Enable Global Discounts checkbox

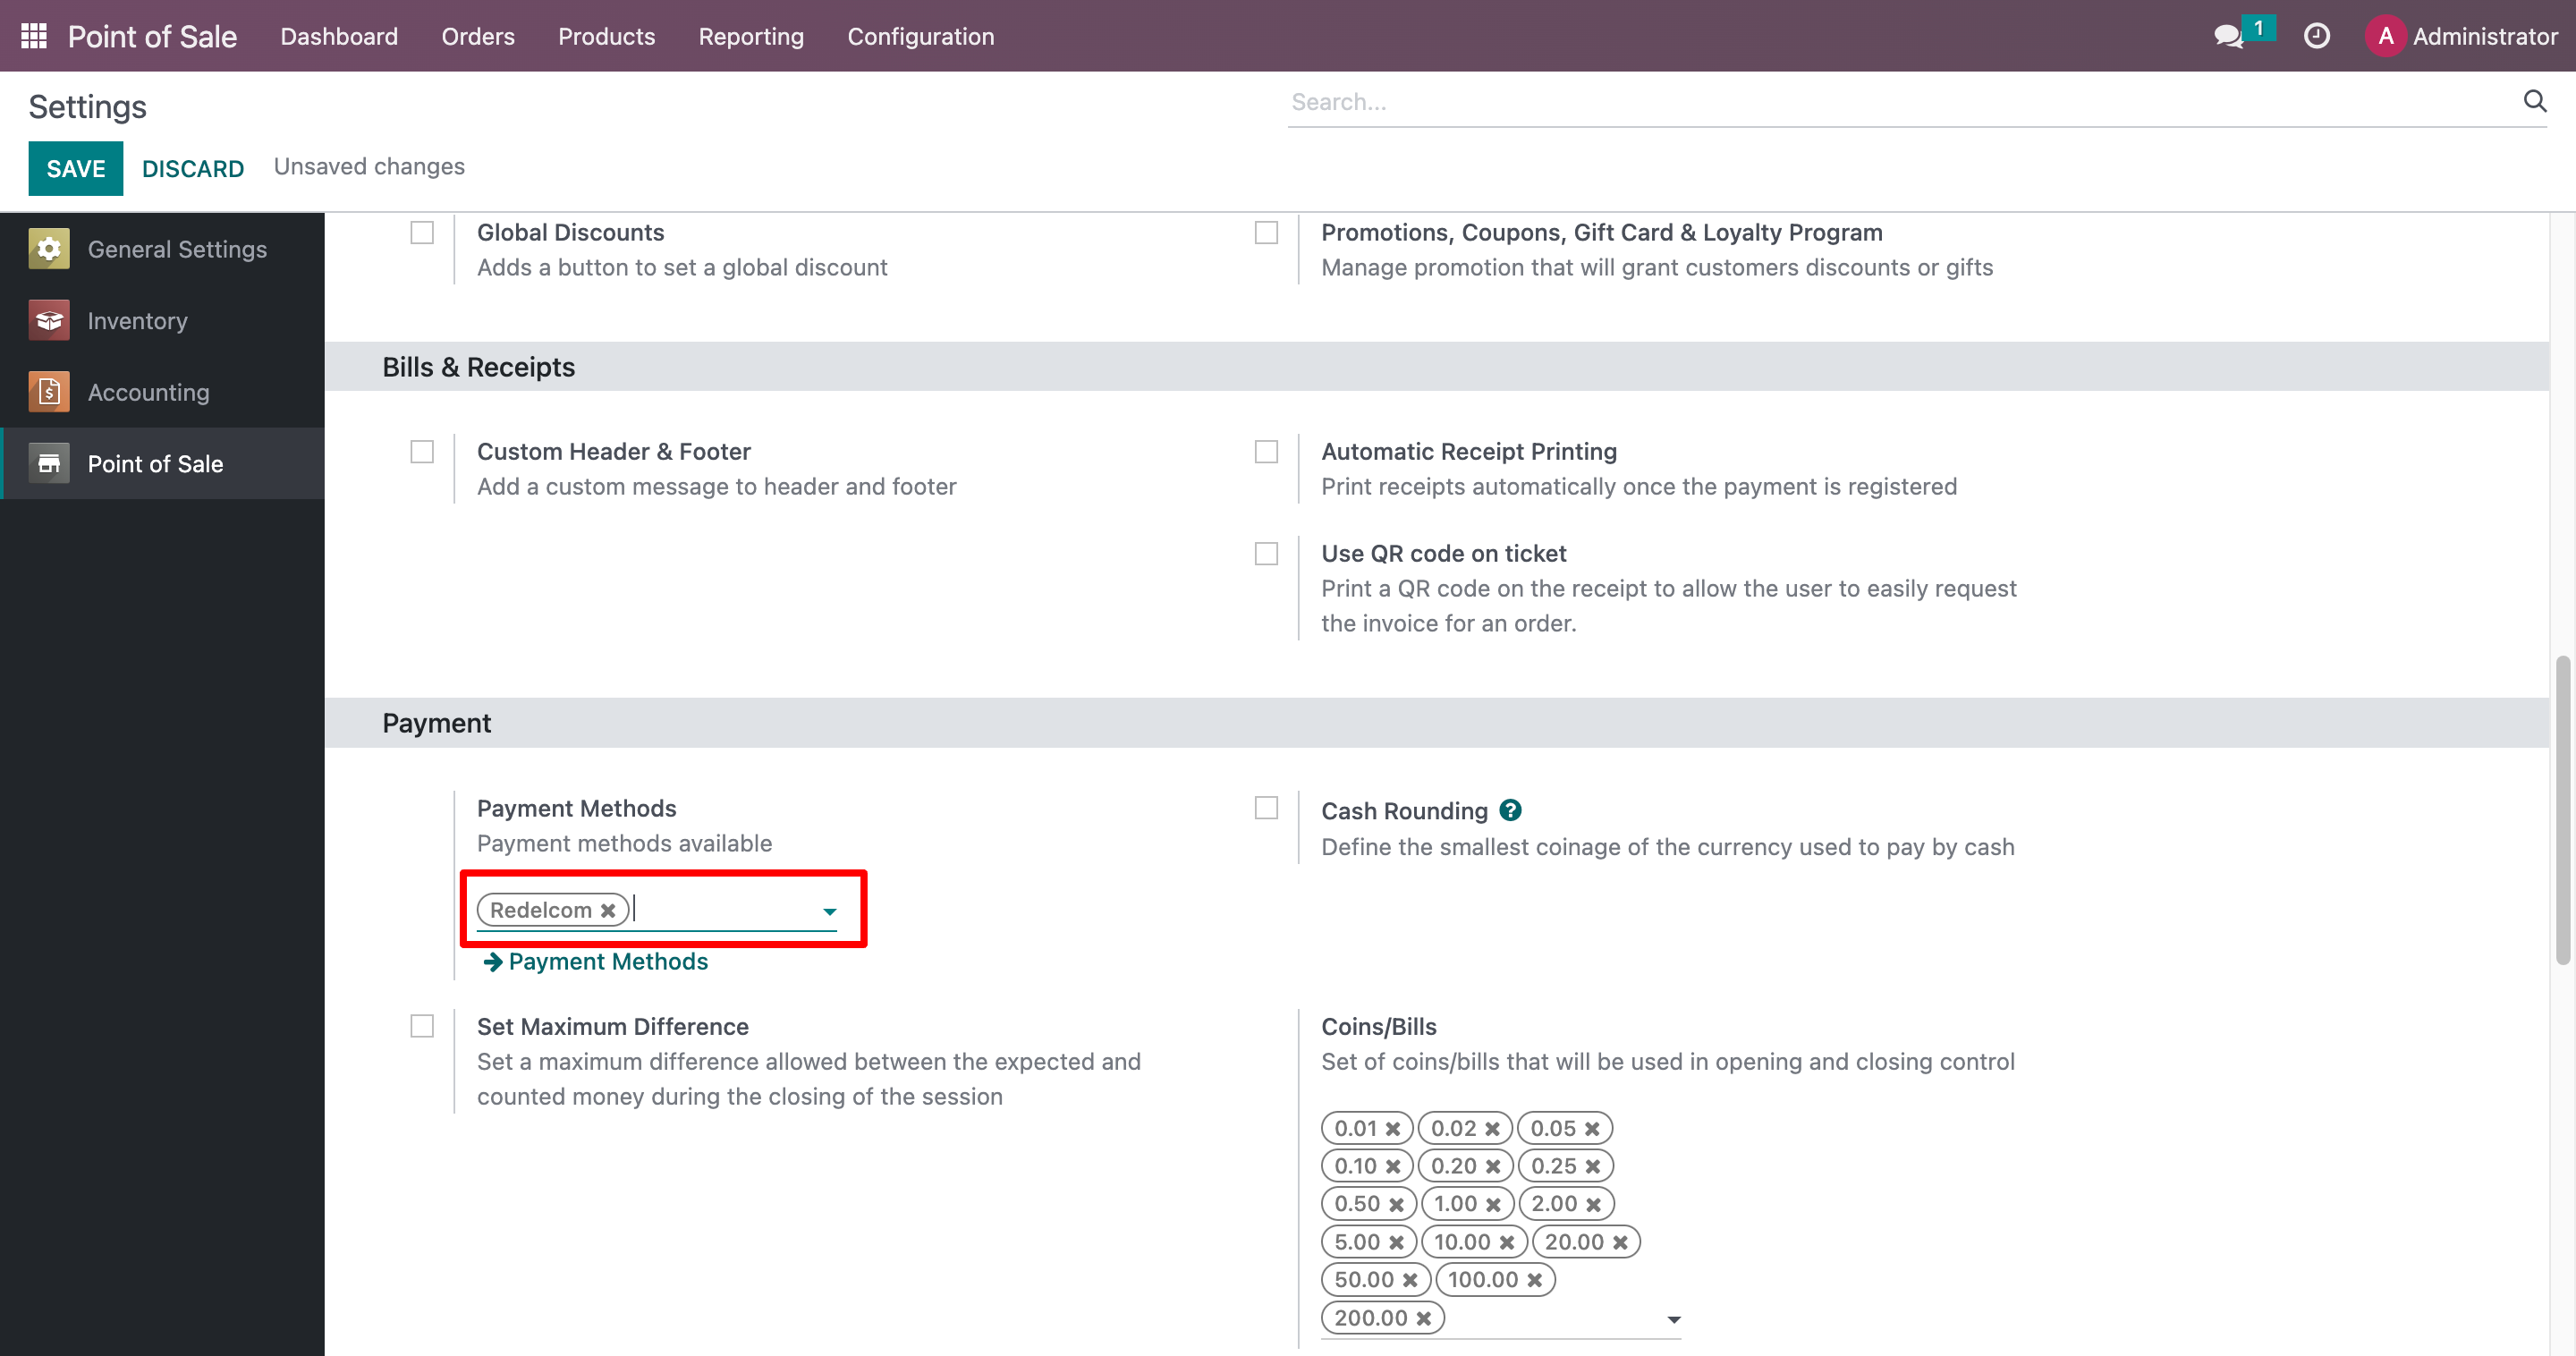click(x=422, y=233)
